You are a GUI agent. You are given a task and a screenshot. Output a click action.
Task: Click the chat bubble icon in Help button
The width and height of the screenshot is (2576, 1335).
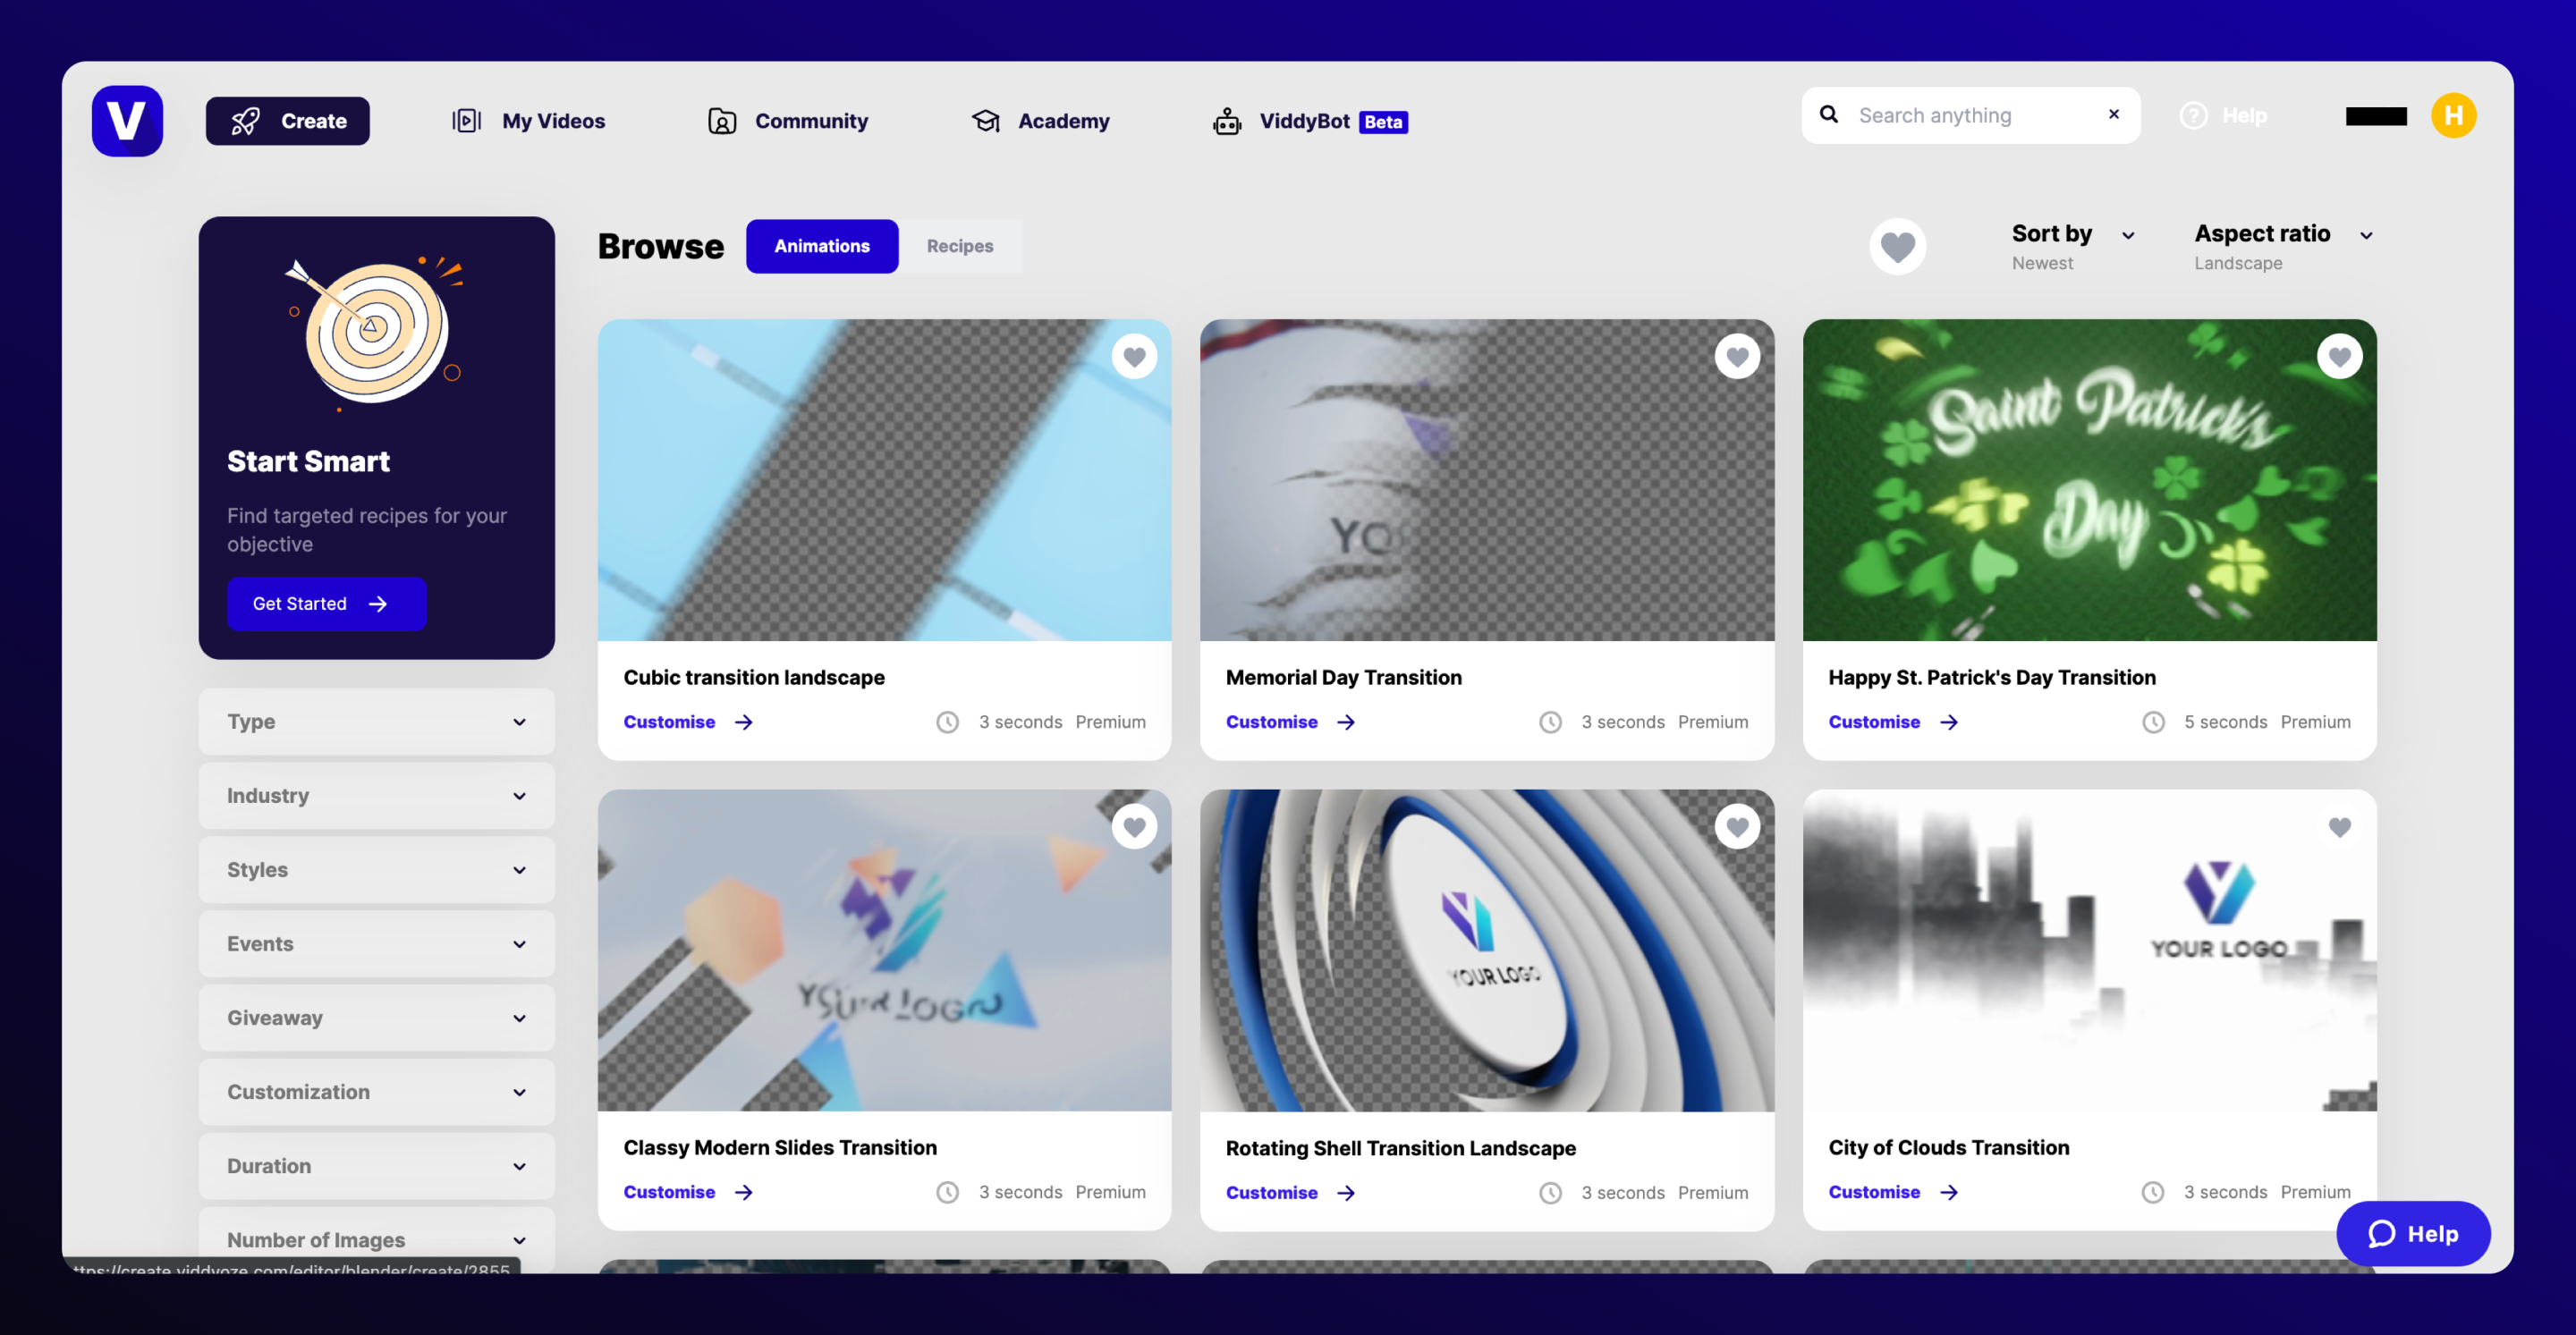[x=2381, y=1234]
